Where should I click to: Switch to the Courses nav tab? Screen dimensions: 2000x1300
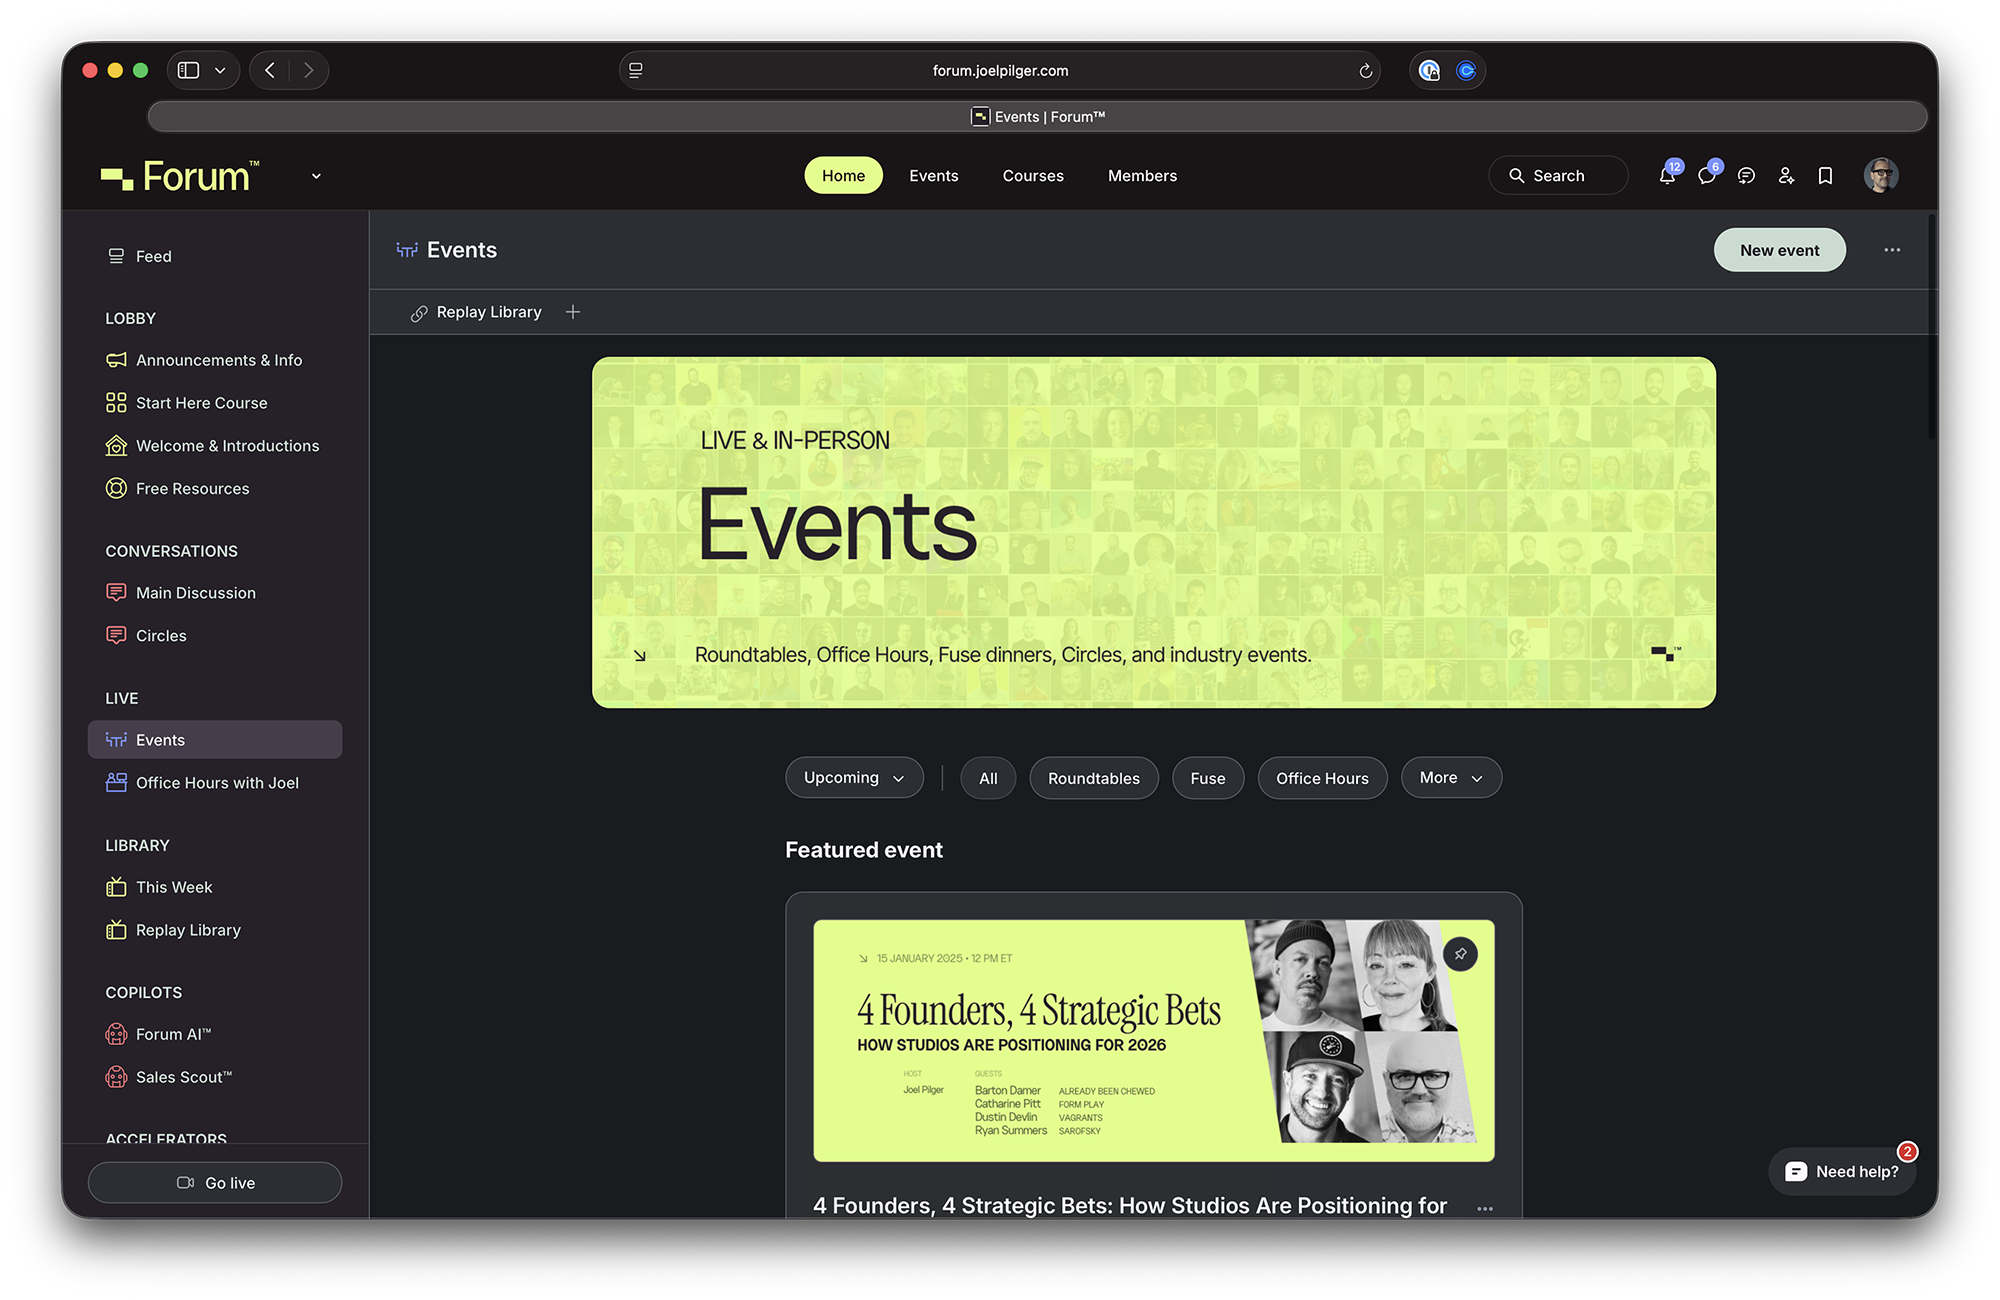(1032, 176)
